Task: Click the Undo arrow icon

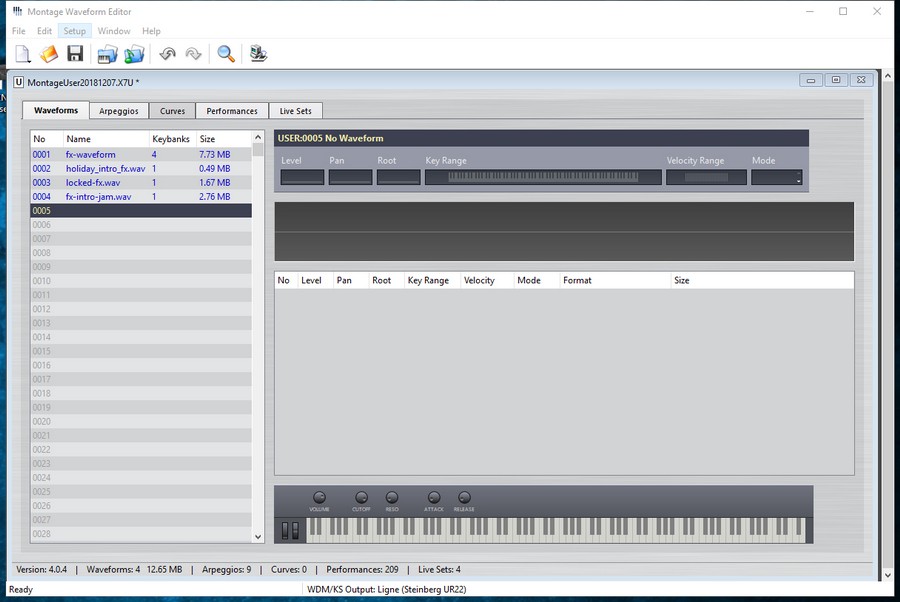Action: pyautogui.click(x=167, y=54)
